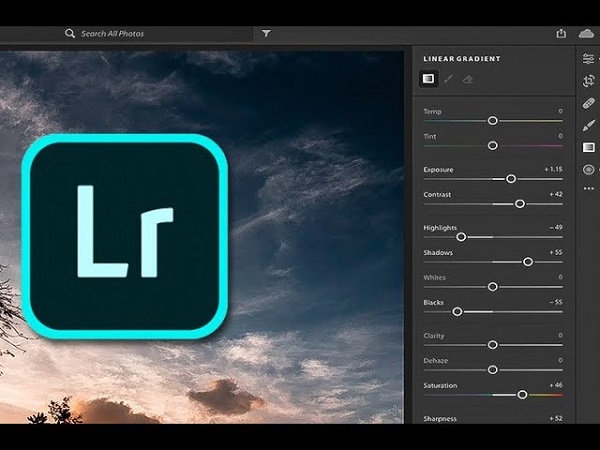Click the Exposure slider handle
The image size is (600, 450).
511,179
